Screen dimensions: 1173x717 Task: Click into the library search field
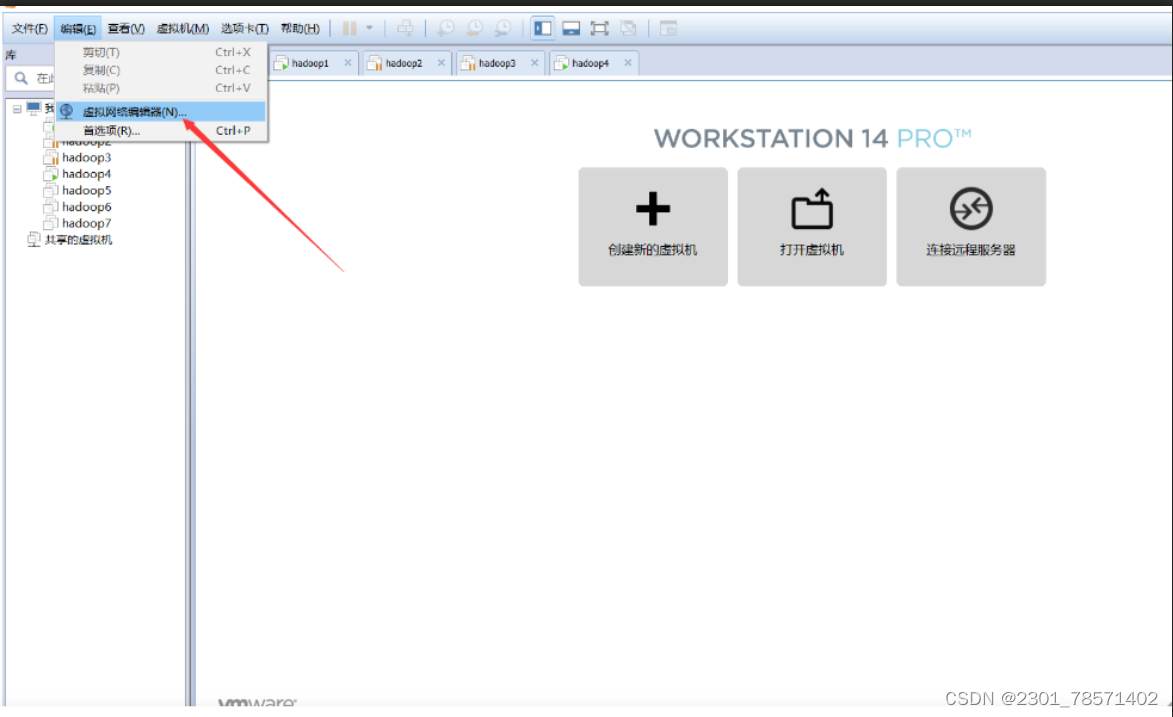coord(31,78)
